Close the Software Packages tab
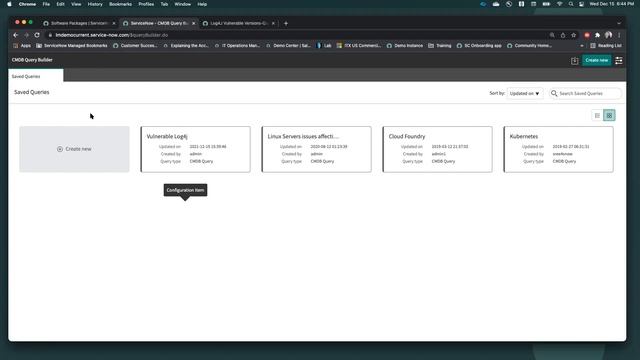Screen dimensions: 640x360 (114, 23)
